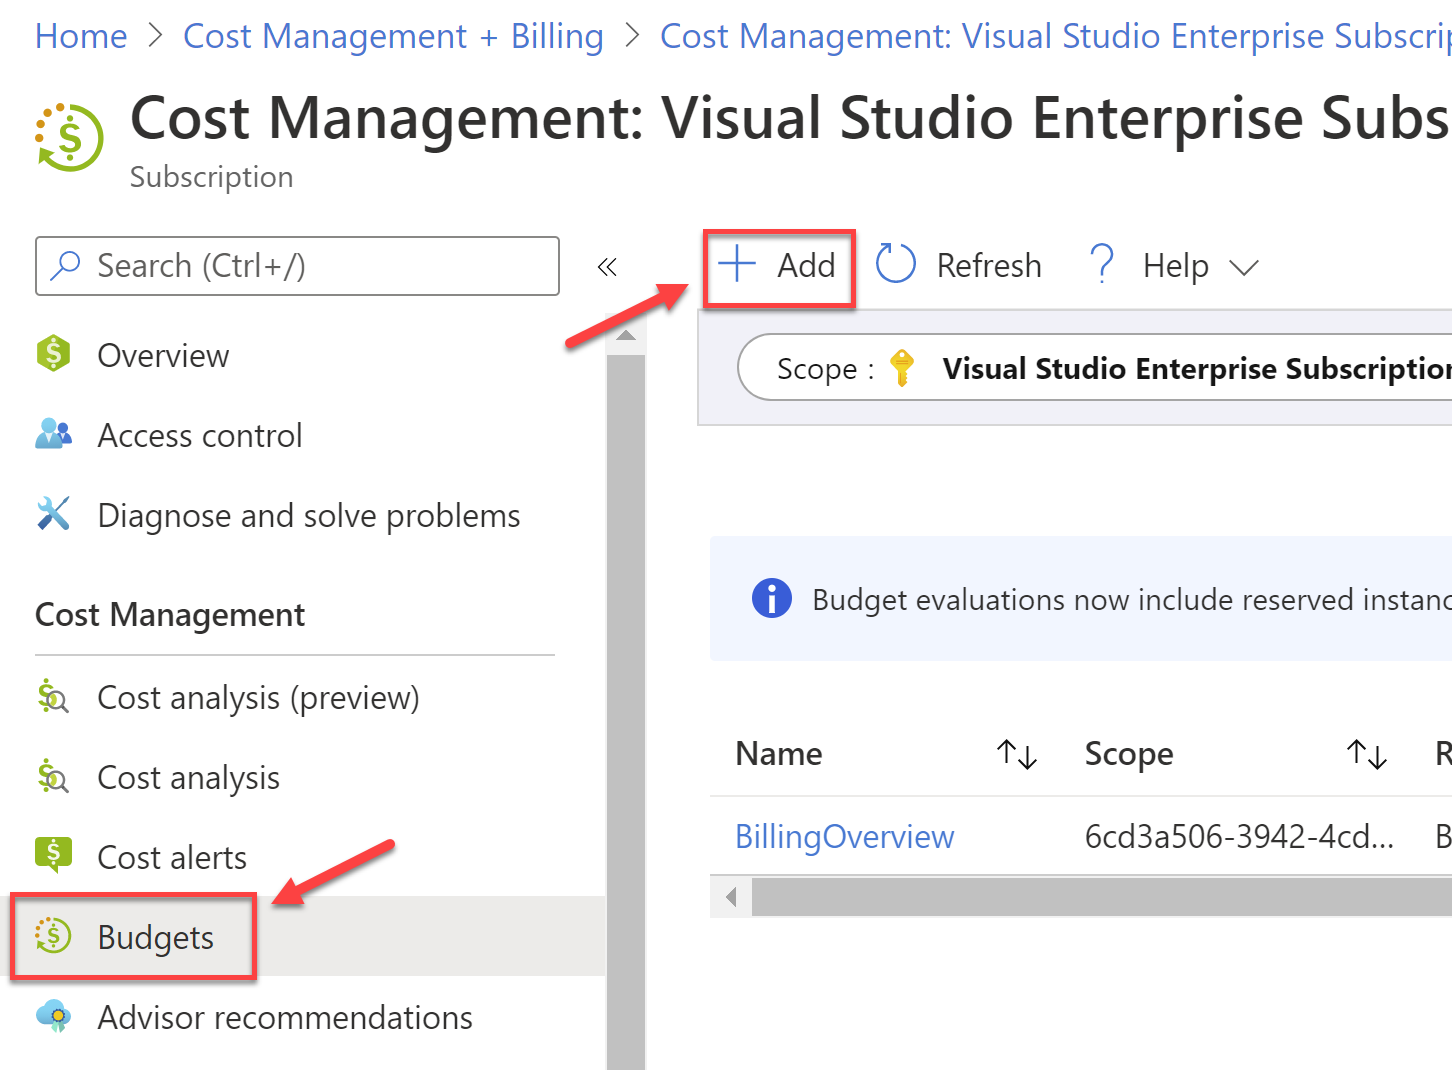This screenshot has height=1070, width=1452.
Task: Click the blue info icon
Action: 771,599
